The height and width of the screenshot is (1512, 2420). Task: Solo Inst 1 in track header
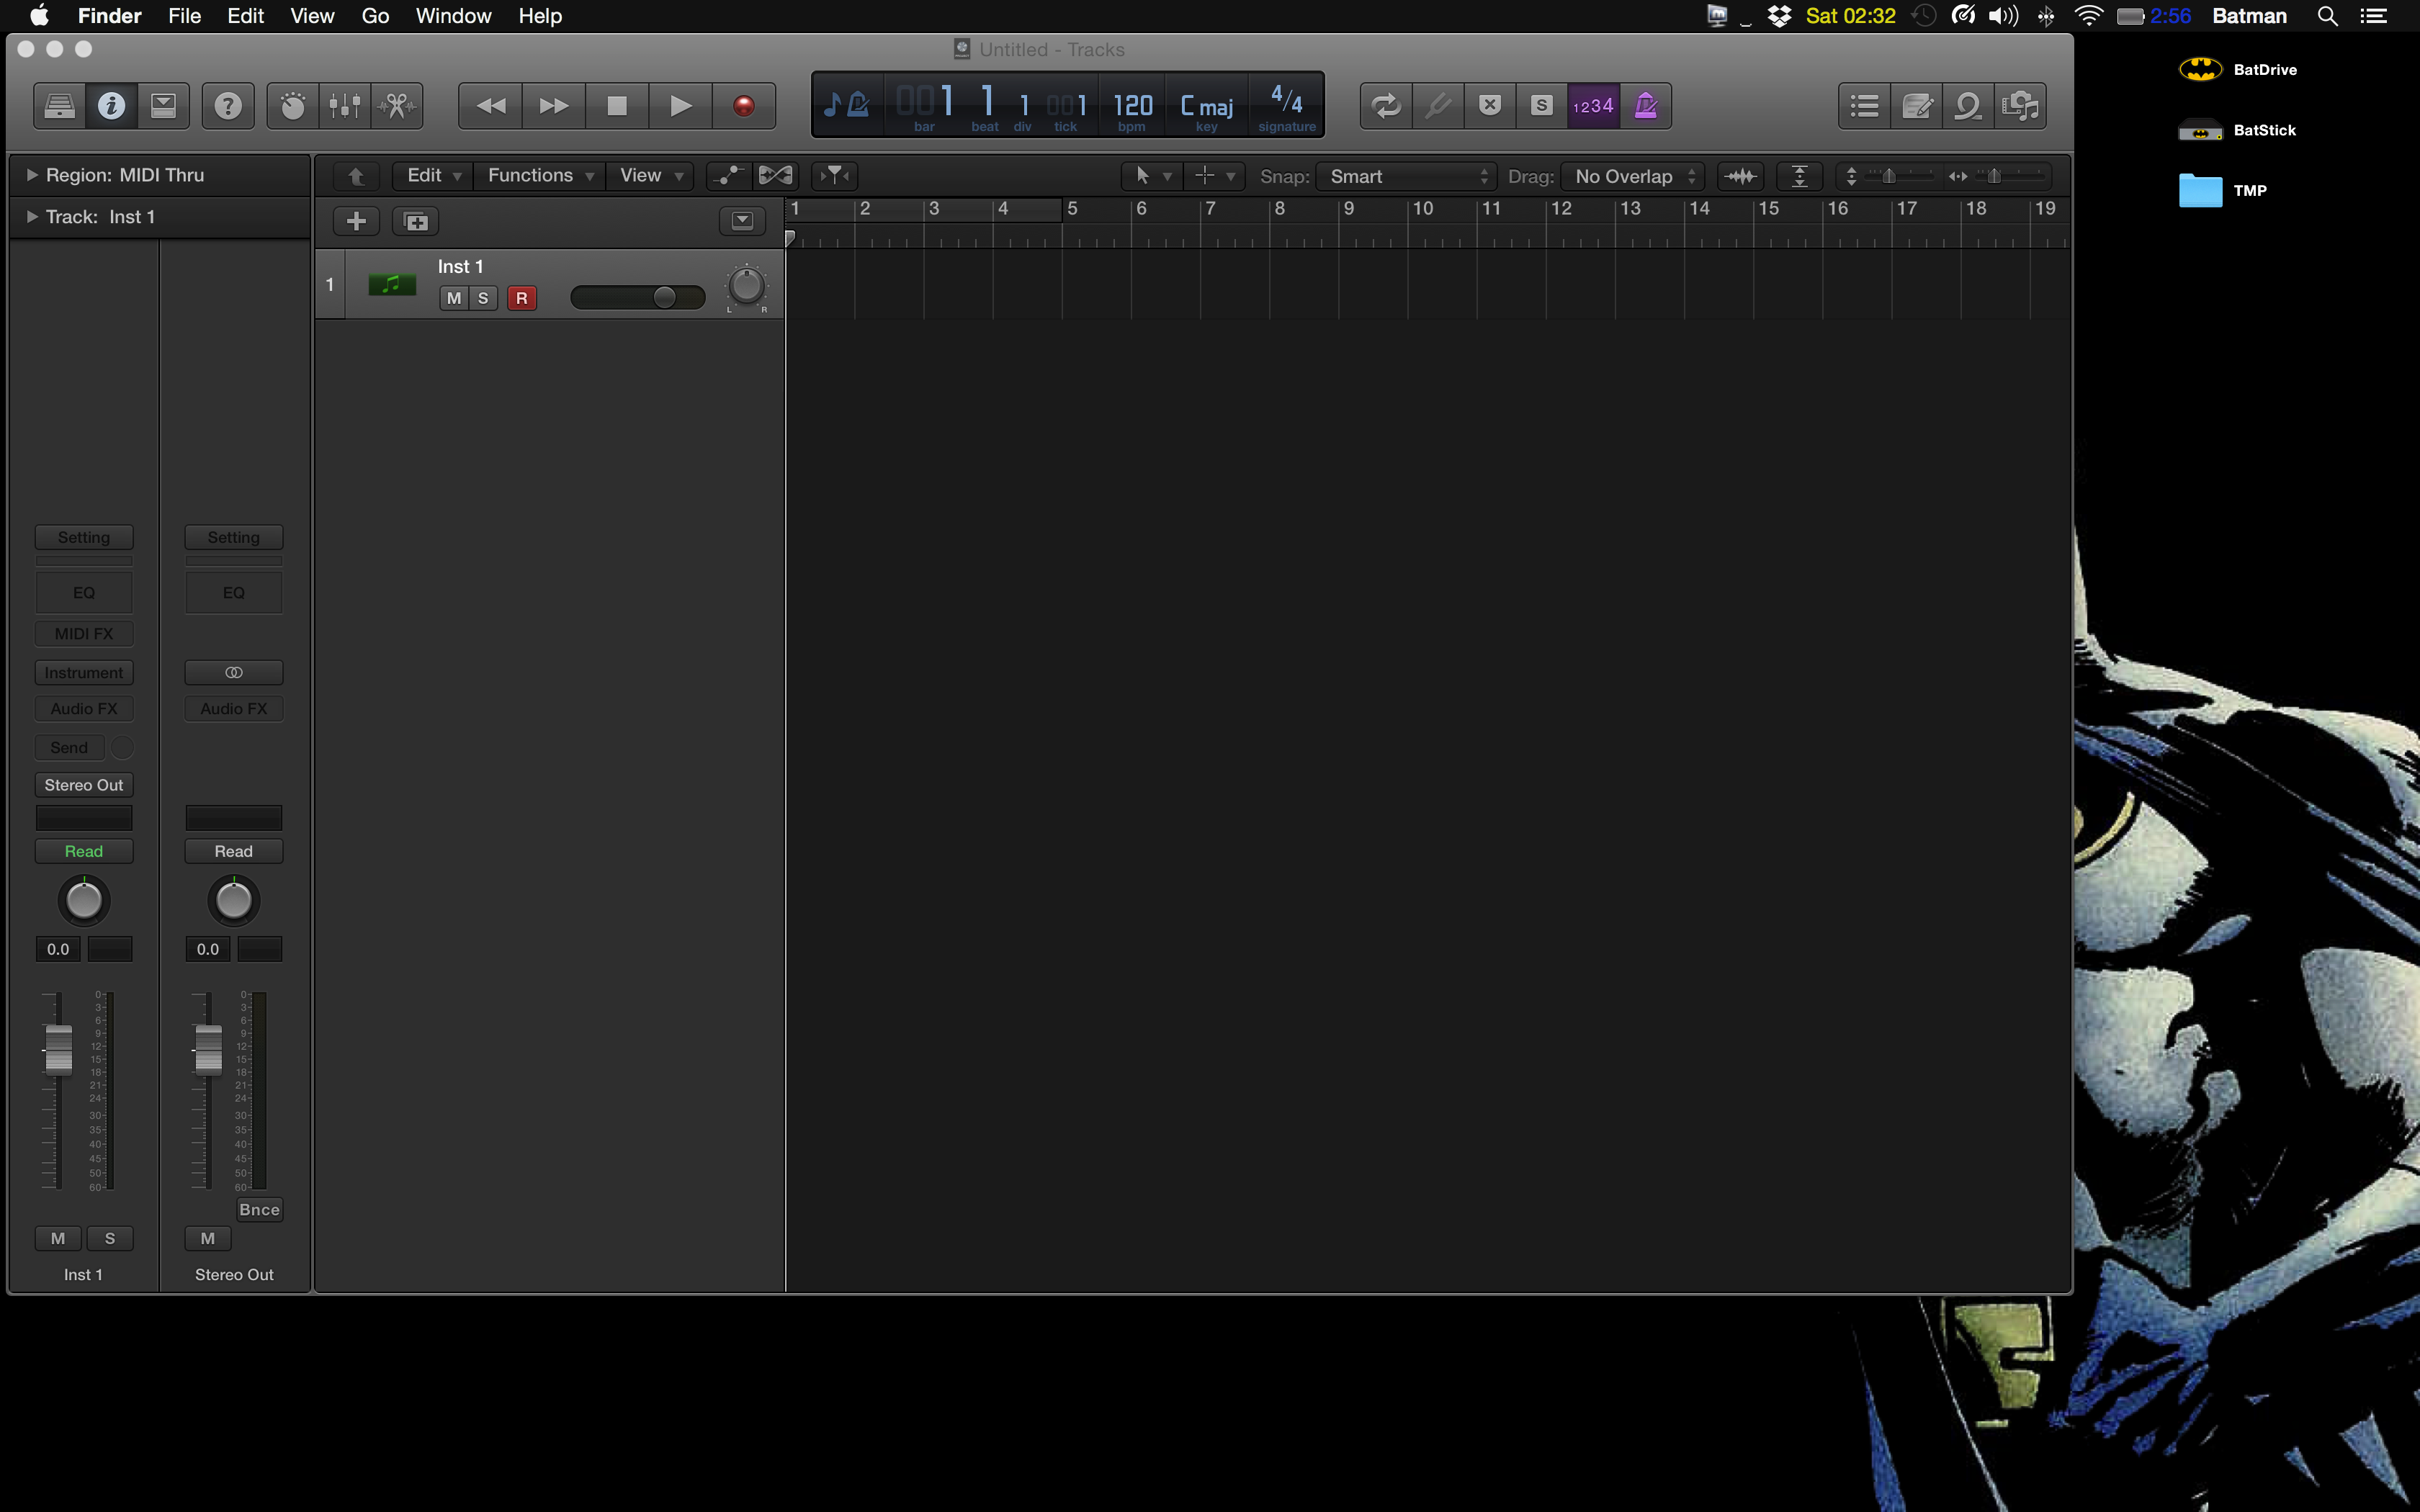pyautogui.click(x=483, y=298)
